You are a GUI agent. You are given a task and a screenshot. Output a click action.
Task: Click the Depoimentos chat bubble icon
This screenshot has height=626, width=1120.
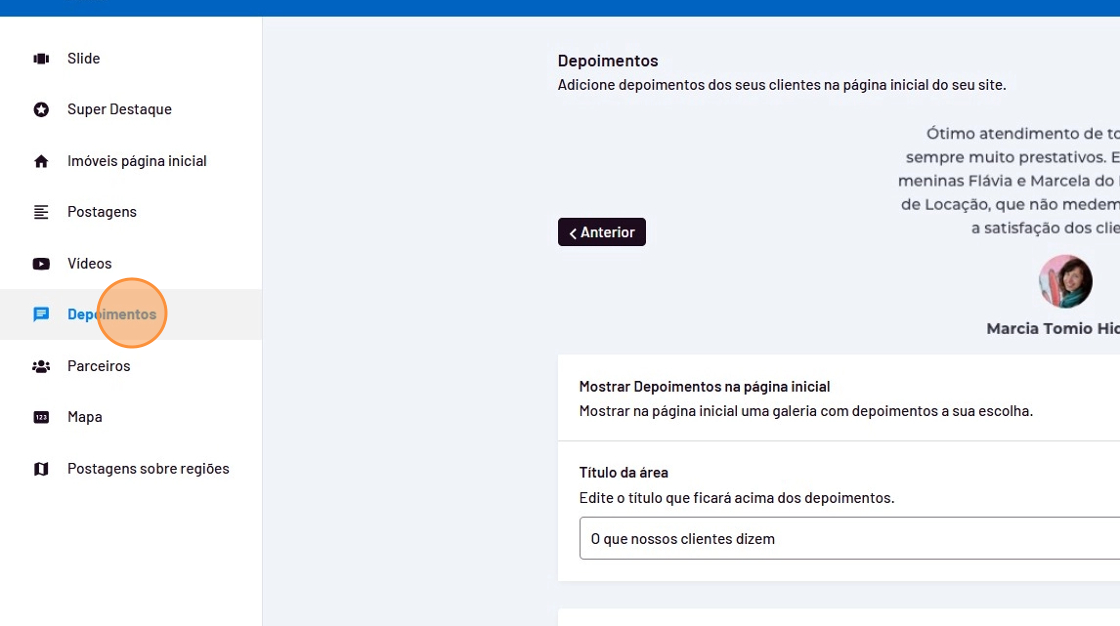tap(41, 315)
